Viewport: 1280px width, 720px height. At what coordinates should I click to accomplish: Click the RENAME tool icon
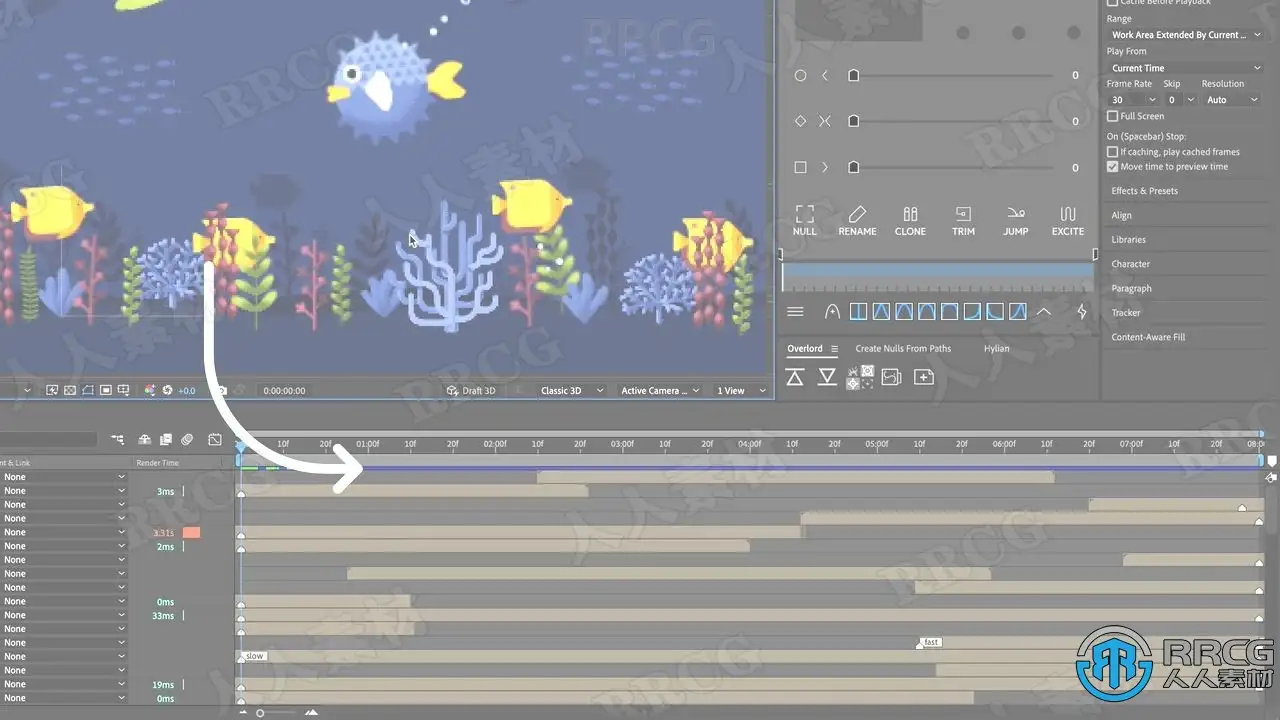857,214
